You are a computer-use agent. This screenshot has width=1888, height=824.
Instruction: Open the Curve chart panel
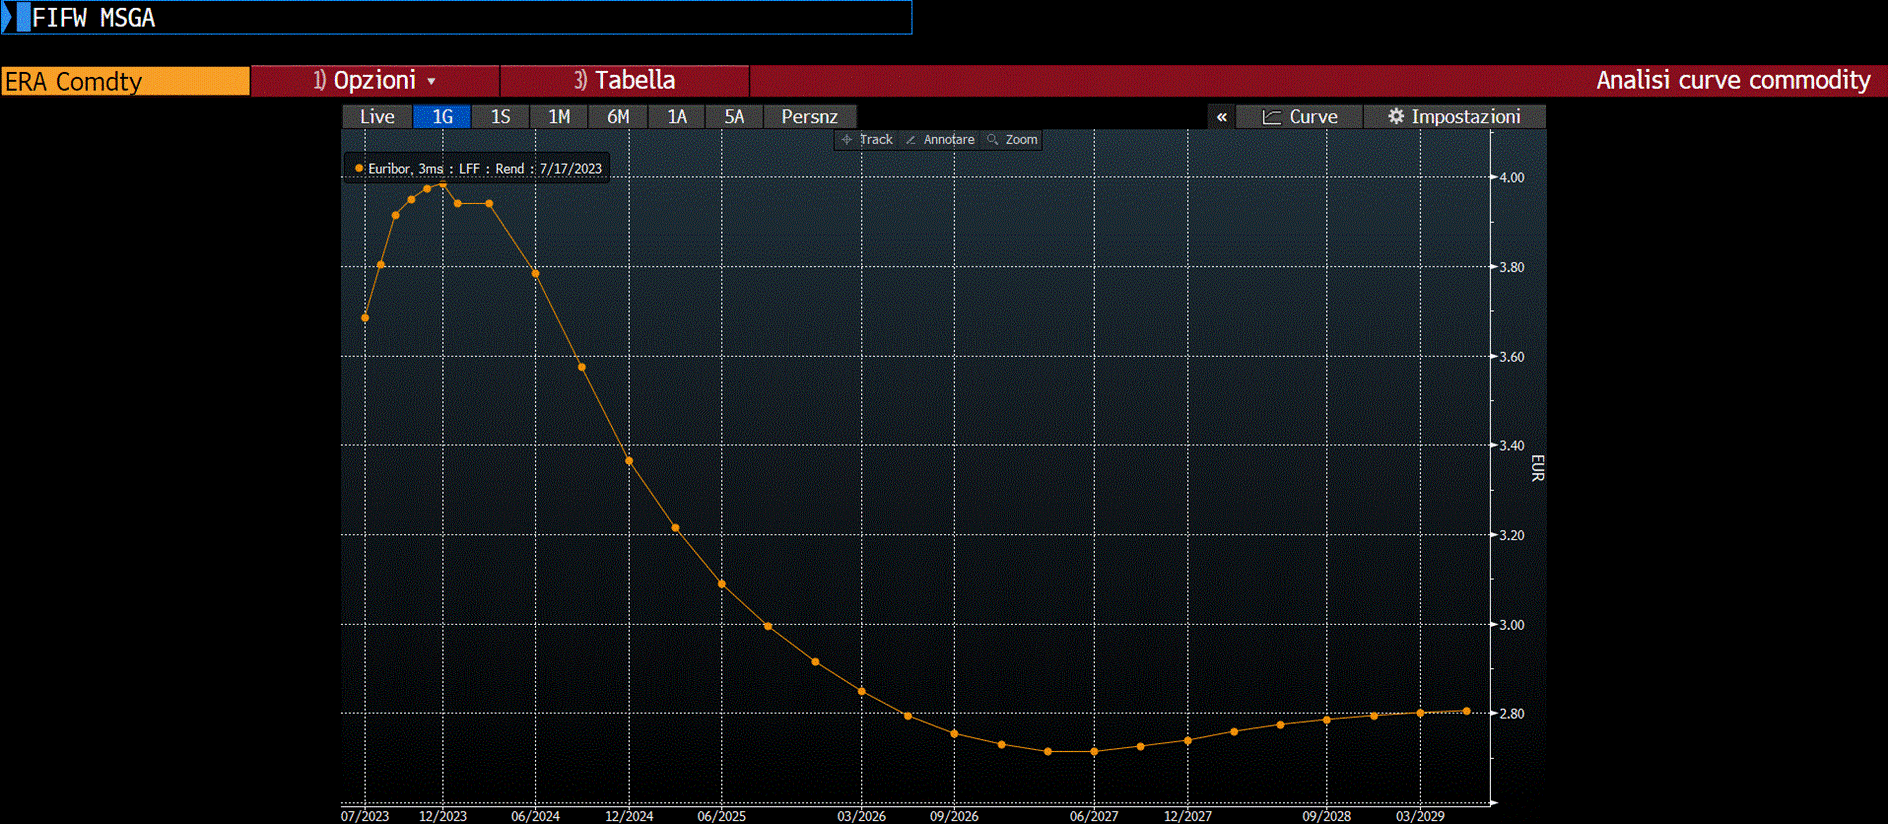point(1299,117)
